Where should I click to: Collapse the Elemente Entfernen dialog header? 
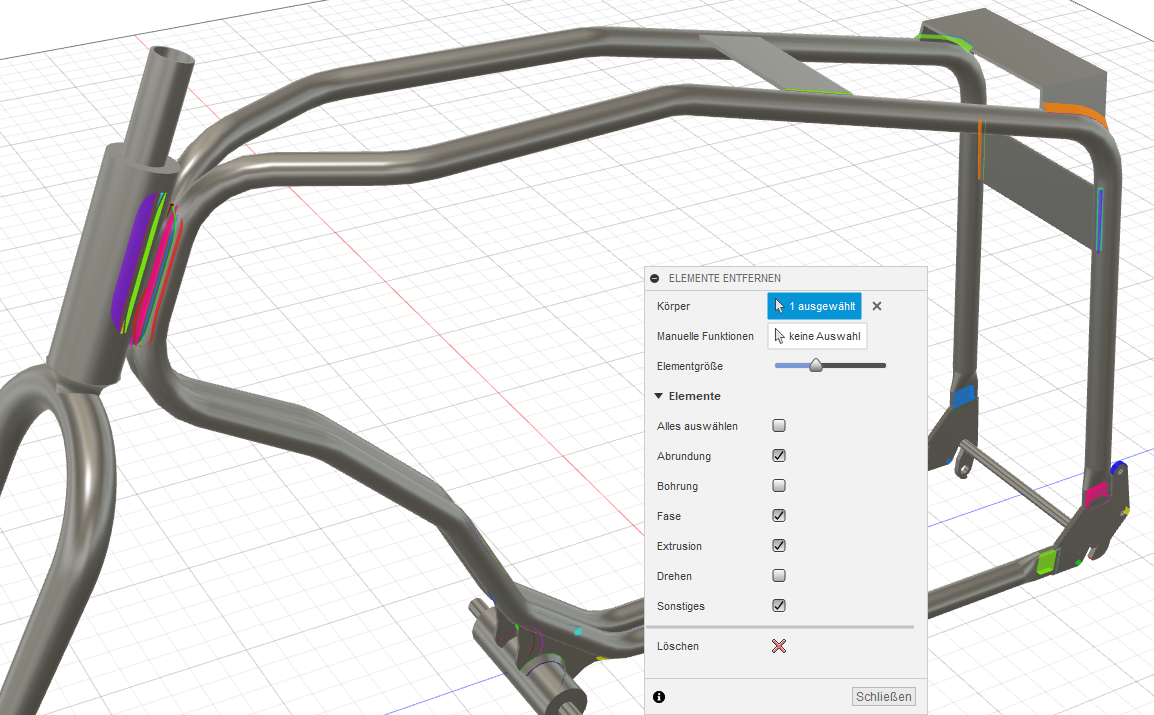[x=655, y=277]
